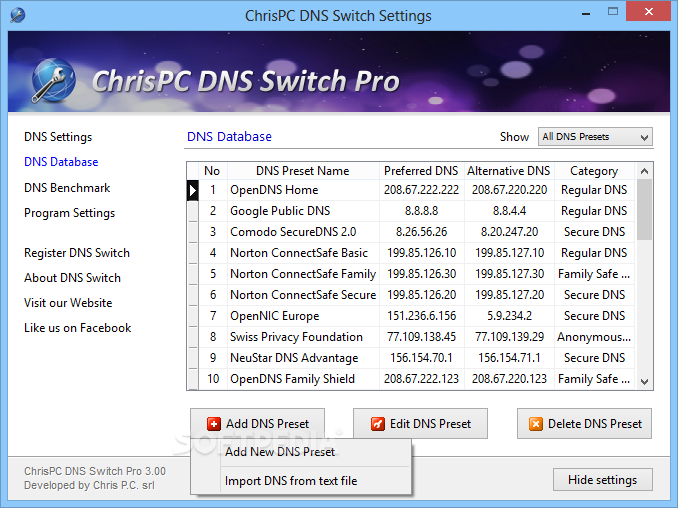Screen dimensions: 678x508
Task: Click the Preferred DNS column header
Action: pyautogui.click(x=421, y=171)
